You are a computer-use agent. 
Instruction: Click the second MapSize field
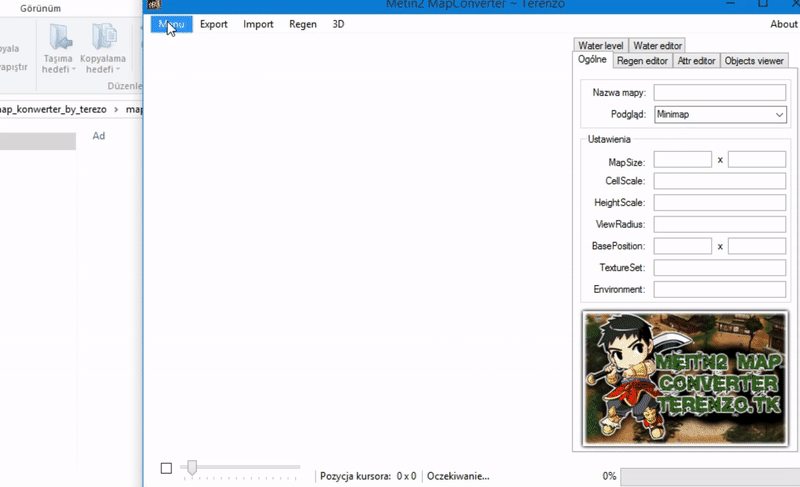[757, 160]
